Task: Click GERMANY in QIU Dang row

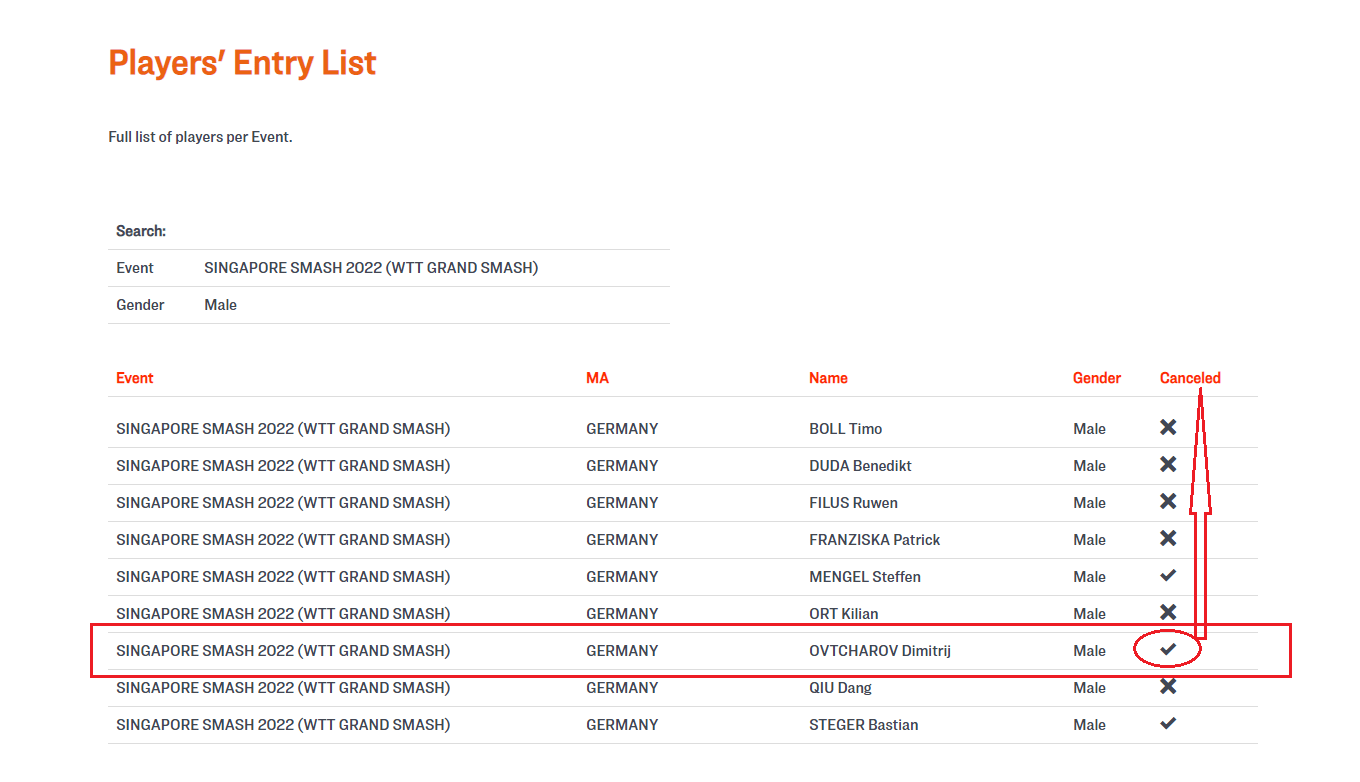Action: point(622,688)
